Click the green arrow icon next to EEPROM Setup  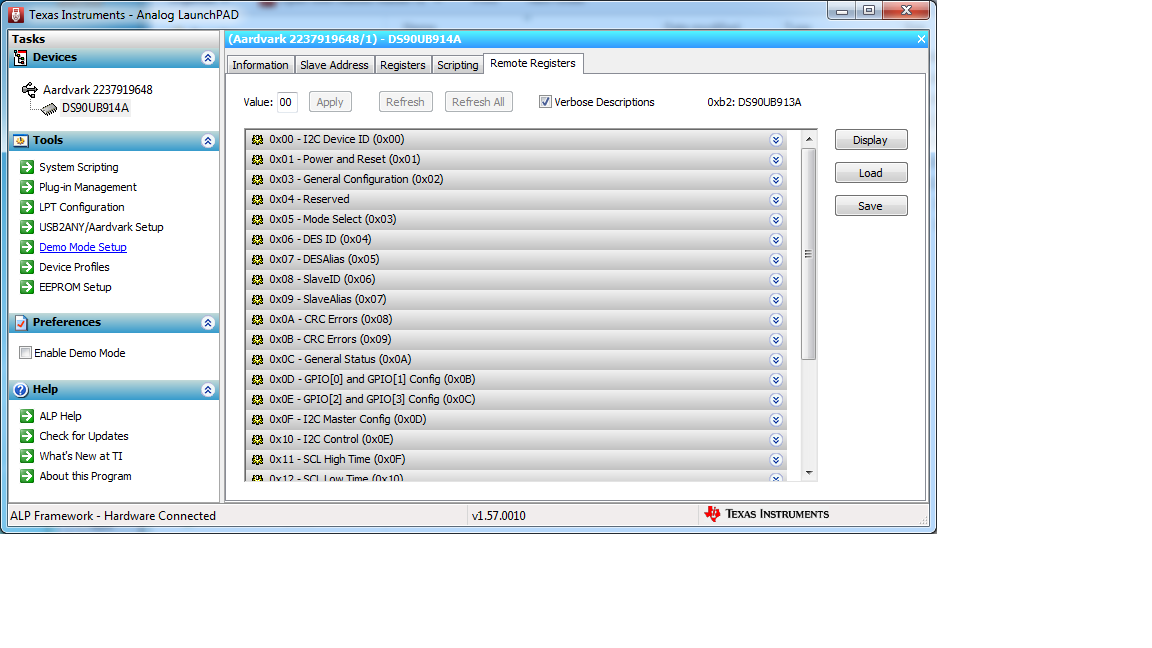tap(27, 287)
